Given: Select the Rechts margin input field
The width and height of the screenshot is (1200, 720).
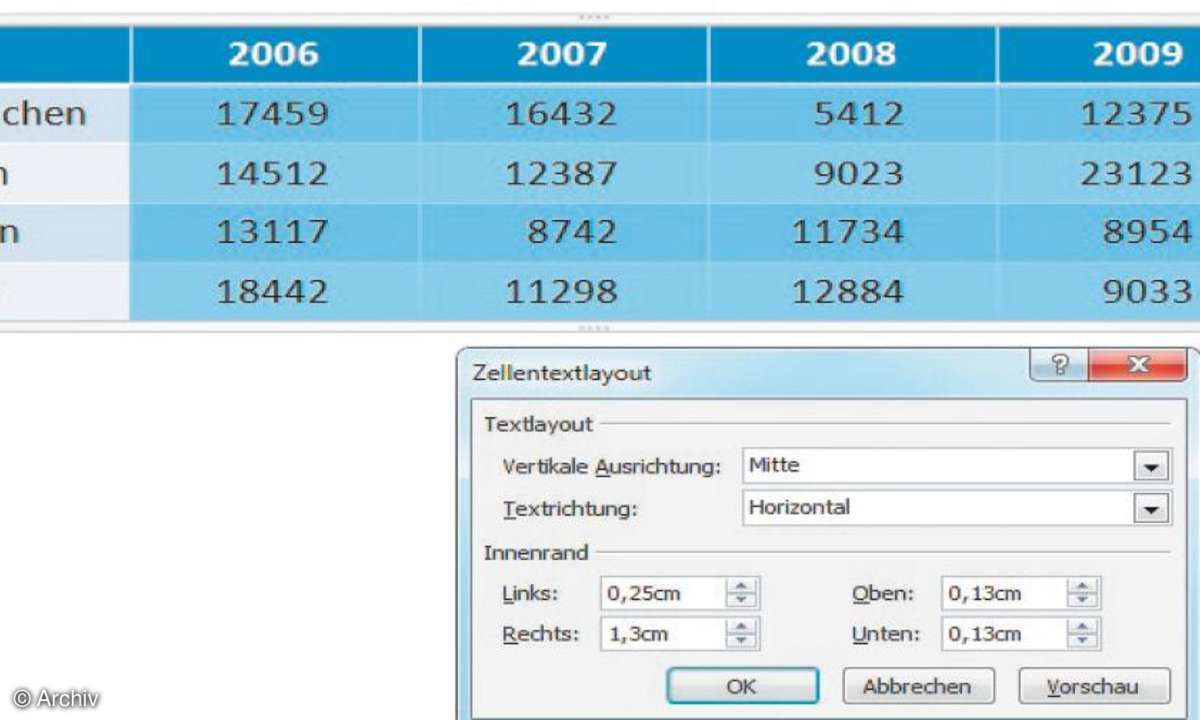Looking at the screenshot, I should click(662, 634).
